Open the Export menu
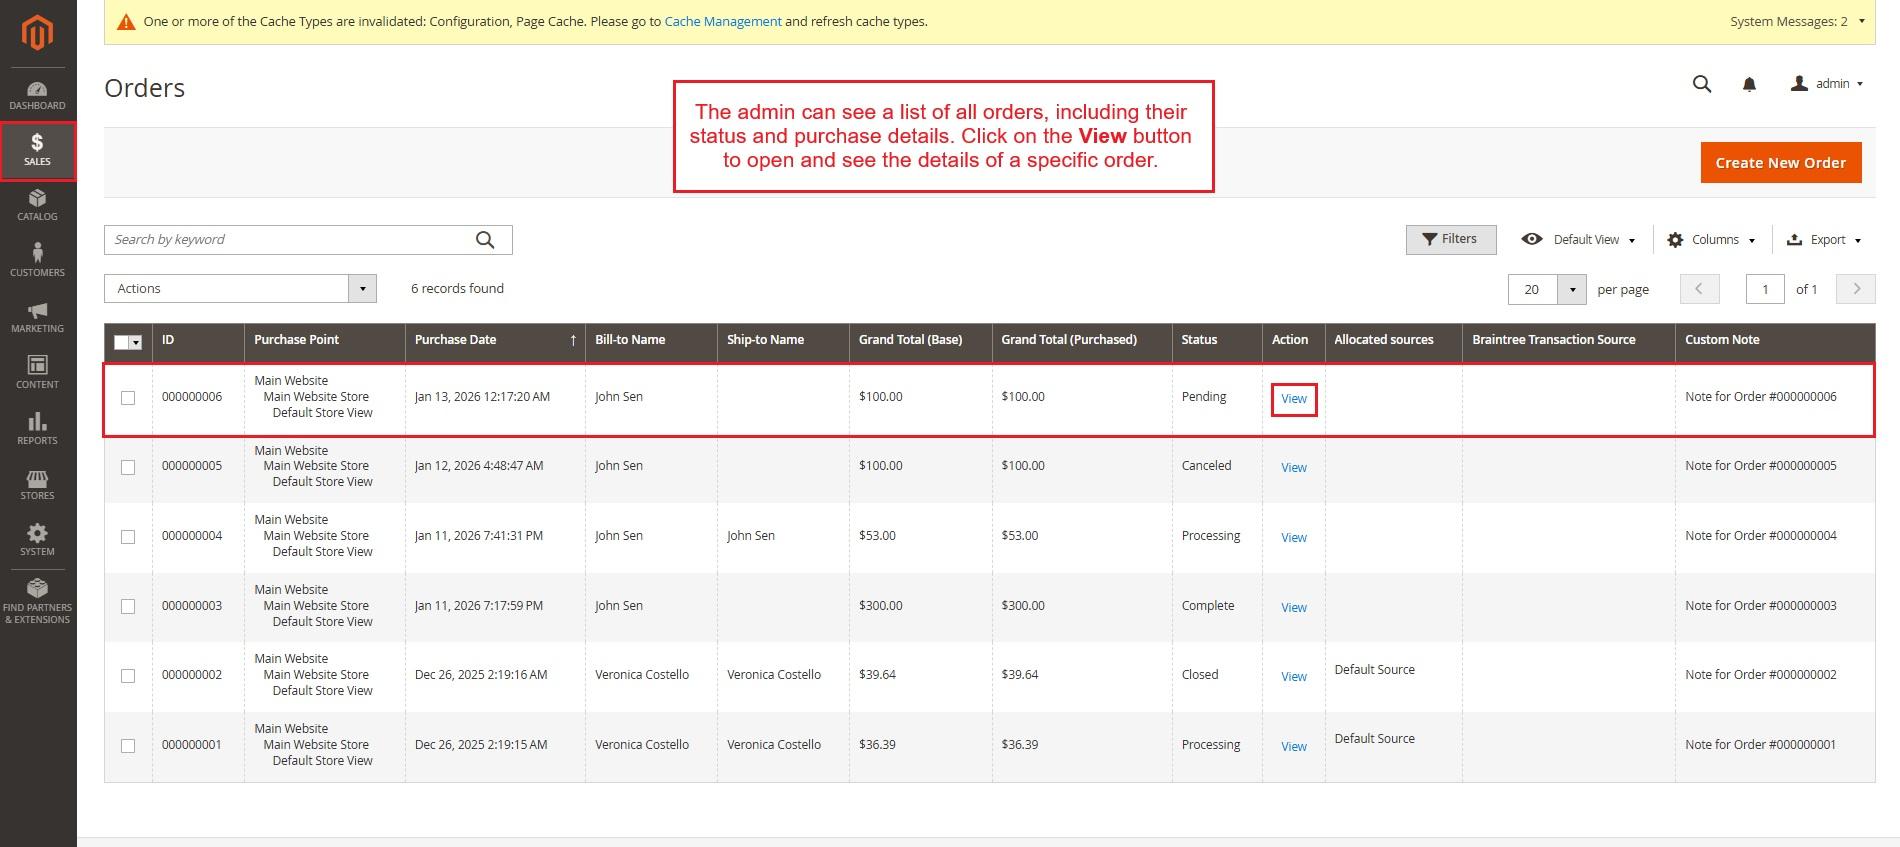Screen dimensions: 1900x847 [1824, 240]
